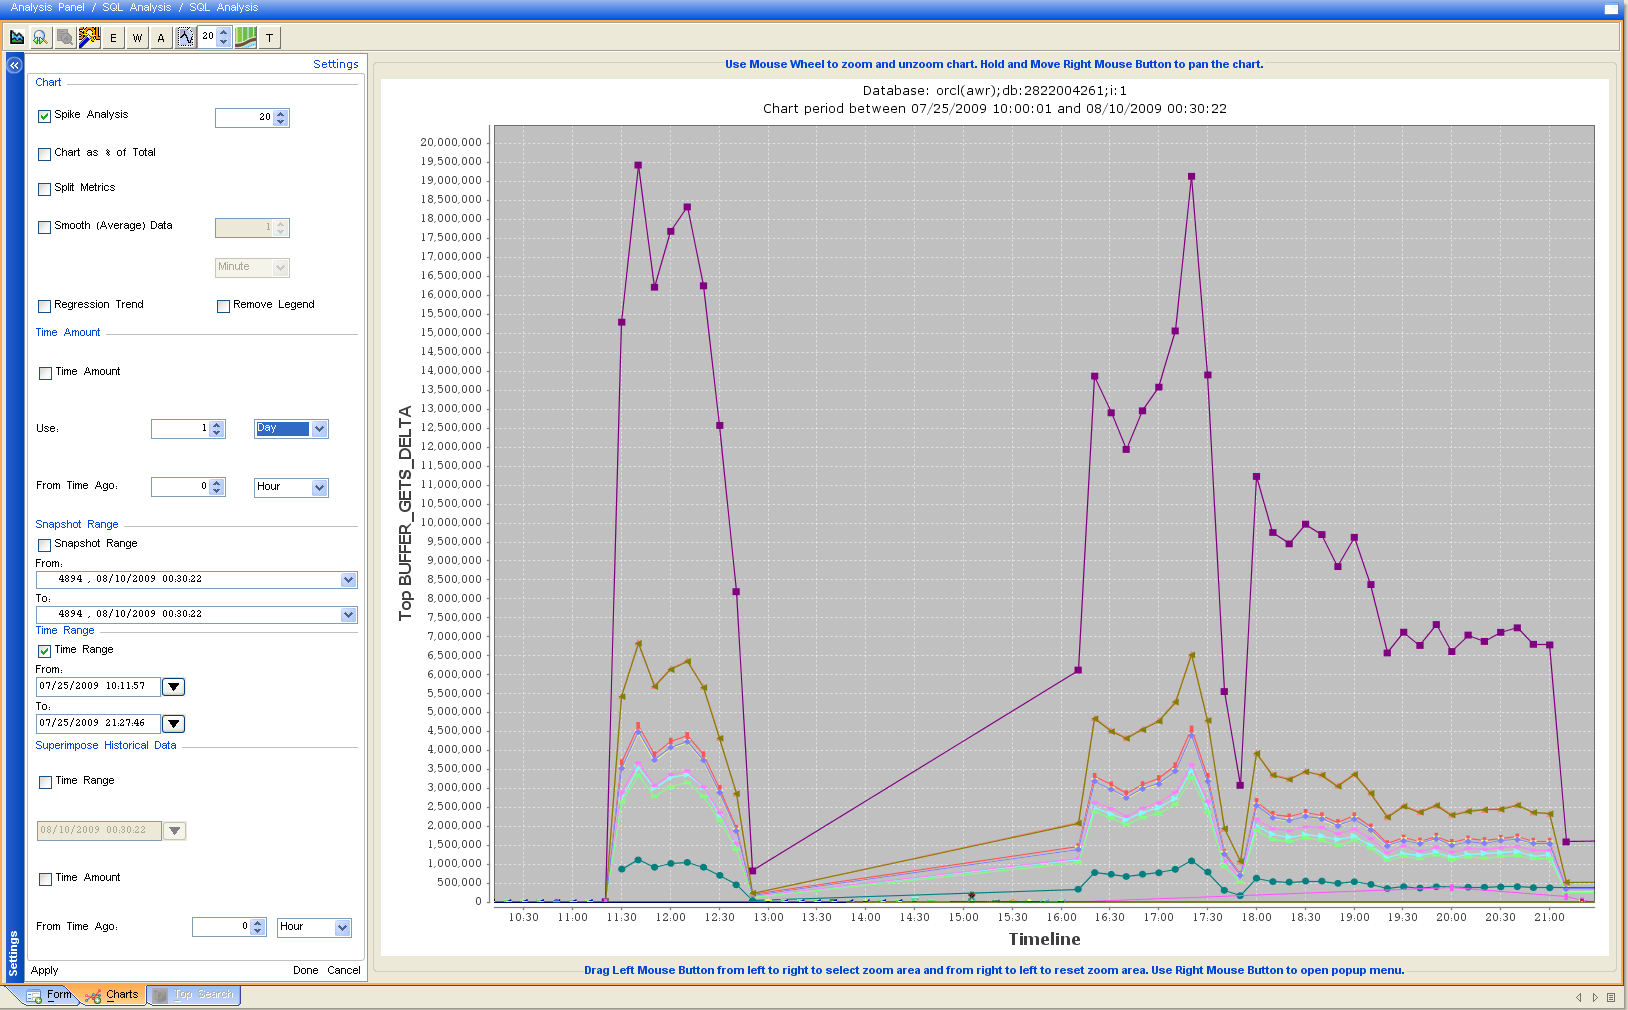Switch to the Form tab
1628x1010 pixels.
tap(50, 995)
